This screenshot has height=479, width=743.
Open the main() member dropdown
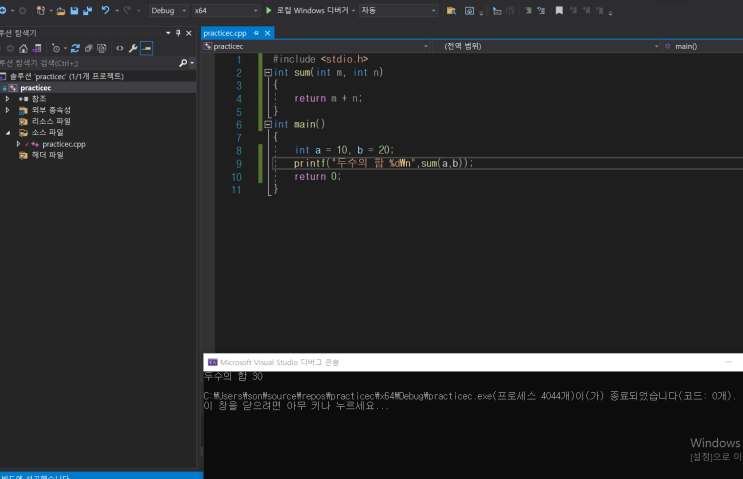click(x=702, y=46)
